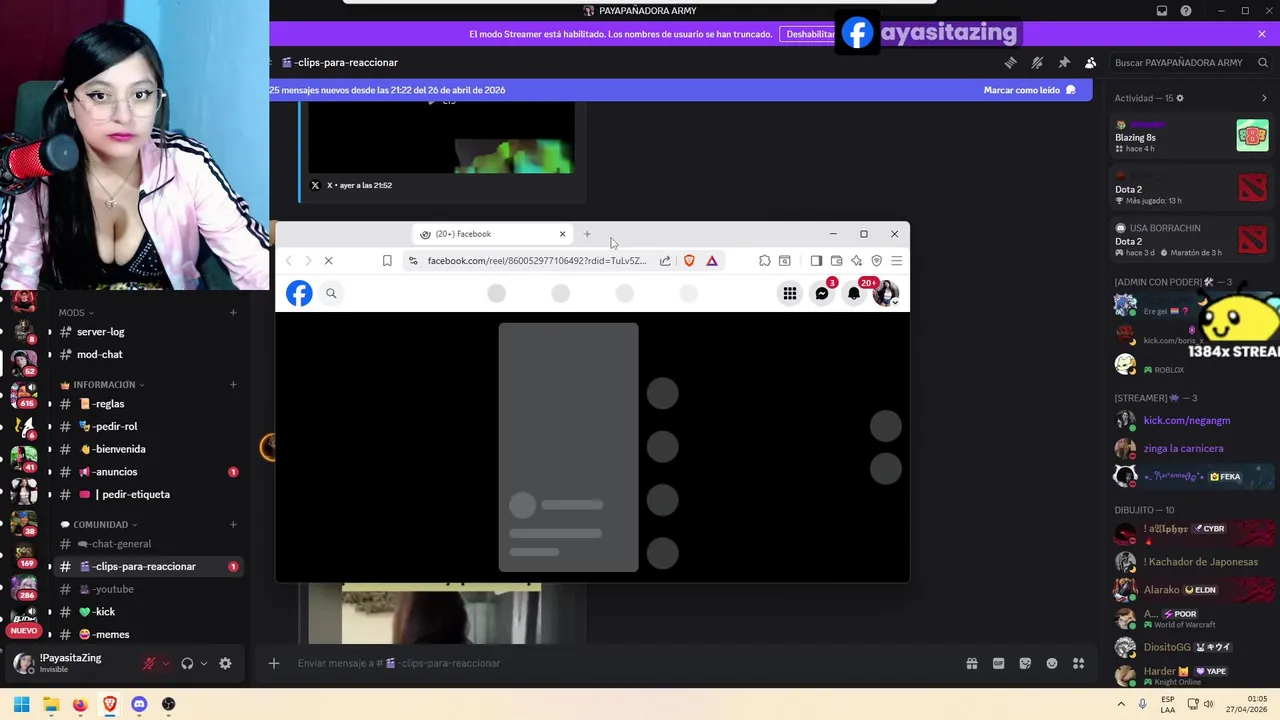Viewport: 1280px width, 720px height.
Task: Toggle channel notification bell in header
Action: [1037, 62]
